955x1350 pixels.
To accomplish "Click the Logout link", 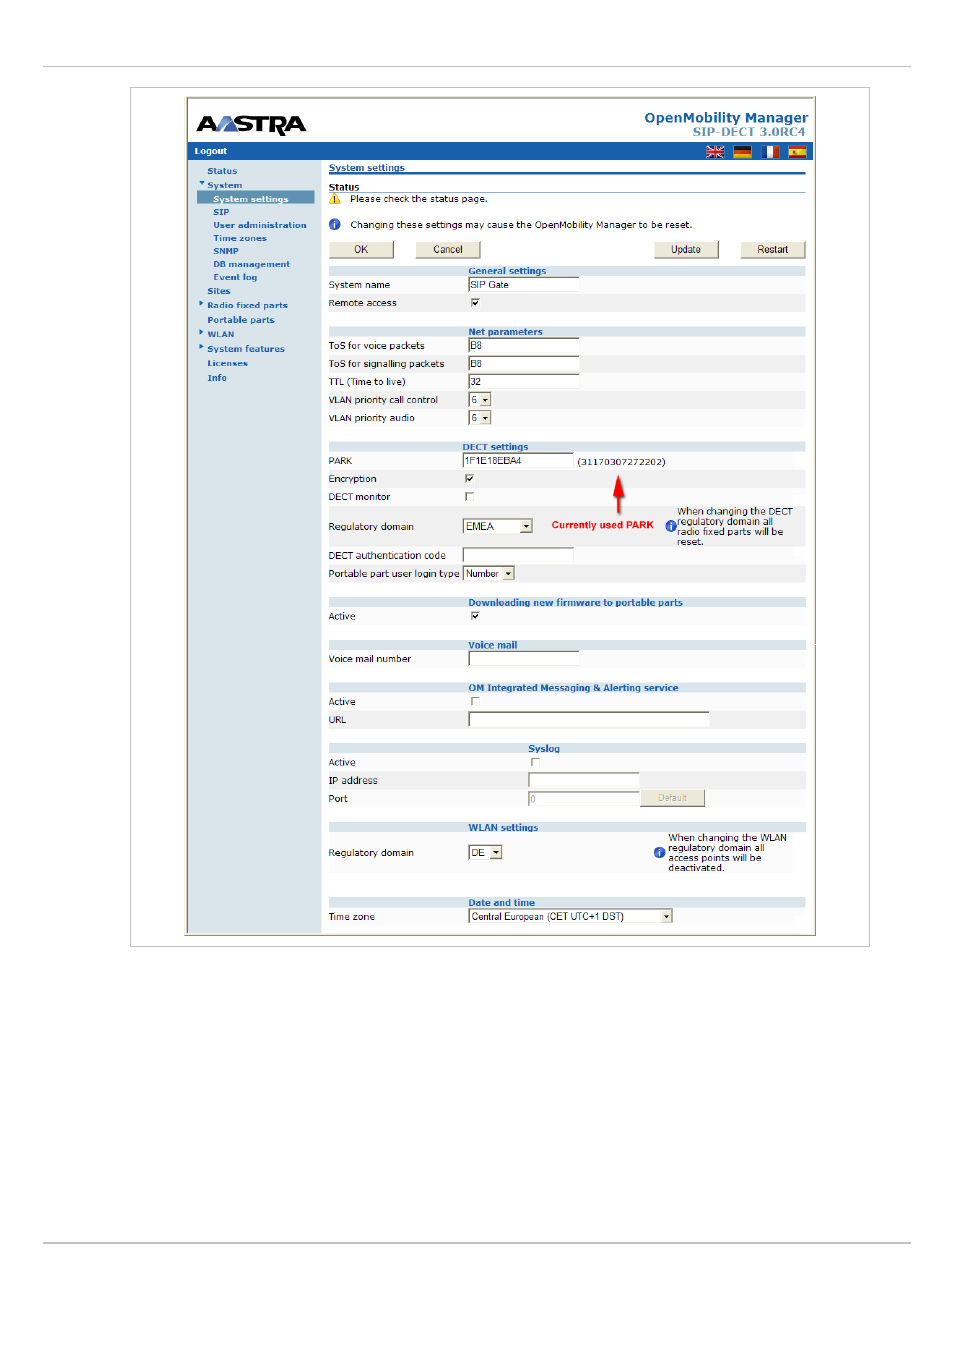I will (x=211, y=151).
